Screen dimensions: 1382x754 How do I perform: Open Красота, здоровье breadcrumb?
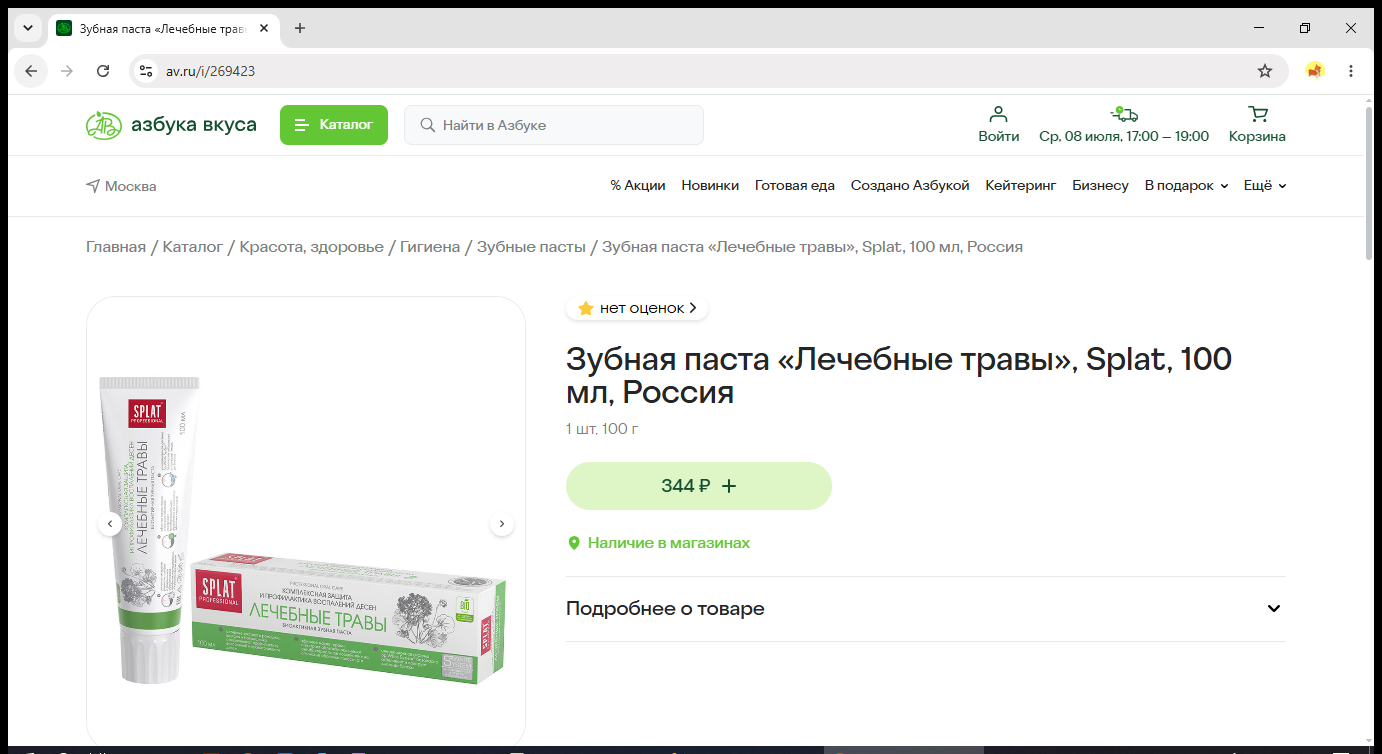coord(312,247)
